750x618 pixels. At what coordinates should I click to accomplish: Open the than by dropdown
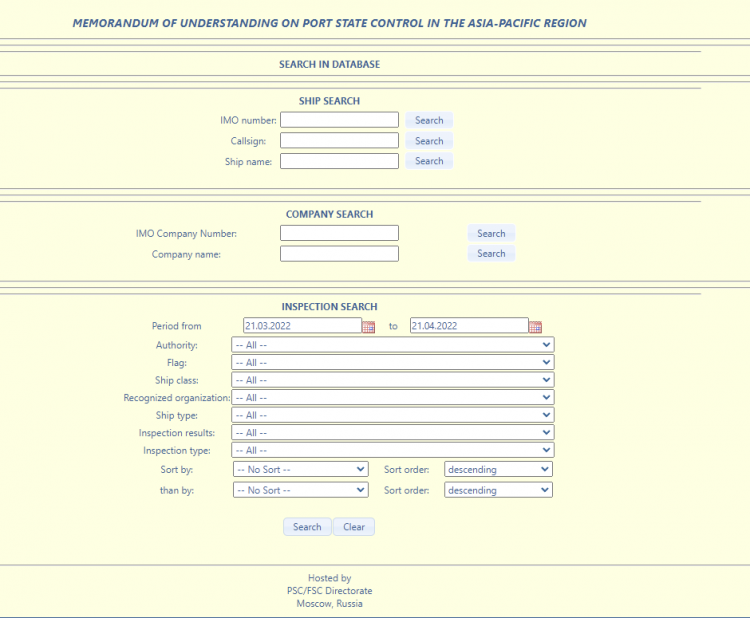click(x=301, y=490)
